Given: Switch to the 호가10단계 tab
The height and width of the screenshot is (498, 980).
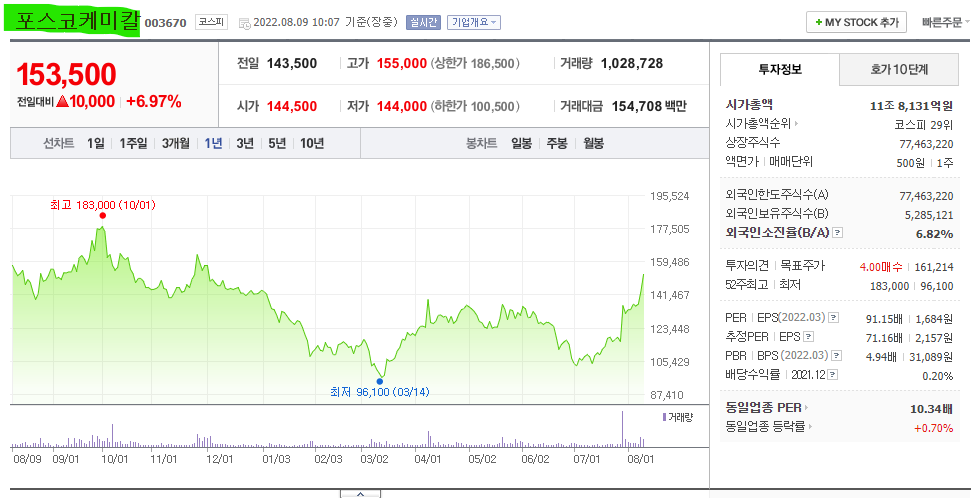Looking at the screenshot, I should (x=899, y=69).
